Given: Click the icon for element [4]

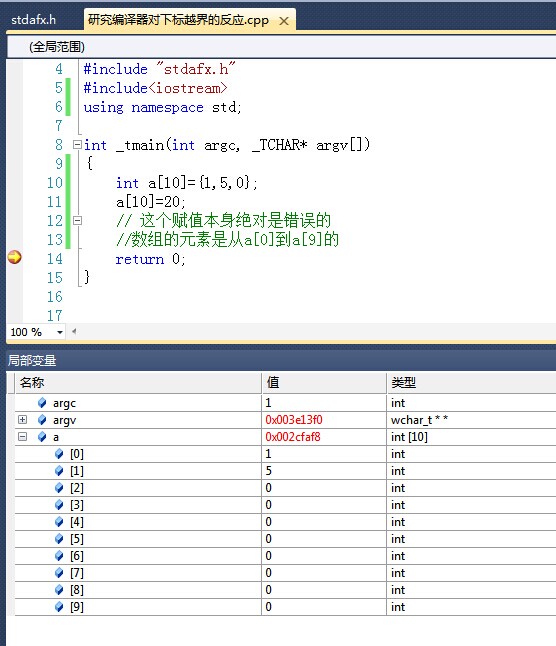Looking at the screenshot, I should [x=59, y=522].
